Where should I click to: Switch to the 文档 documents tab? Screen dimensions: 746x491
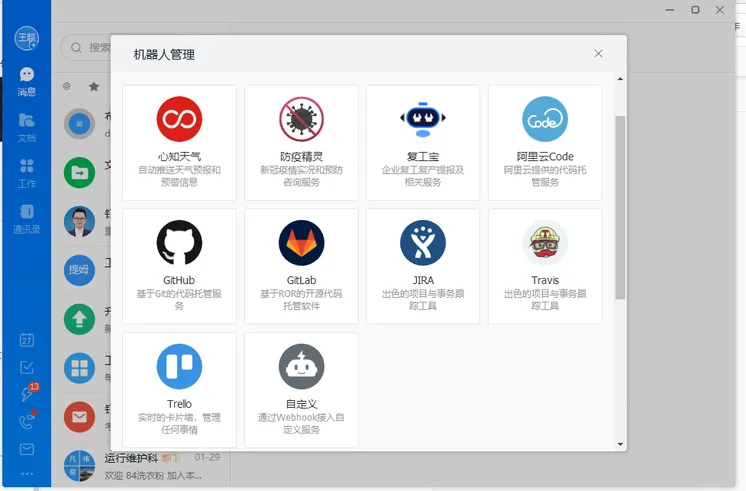pos(27,128)
